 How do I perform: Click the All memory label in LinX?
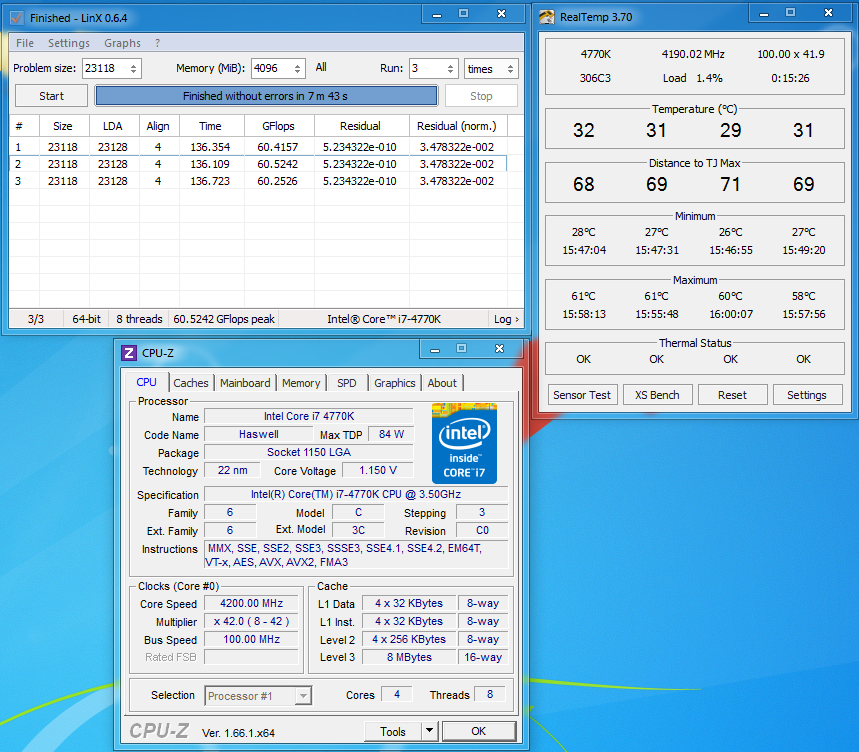tap(321, 67)
